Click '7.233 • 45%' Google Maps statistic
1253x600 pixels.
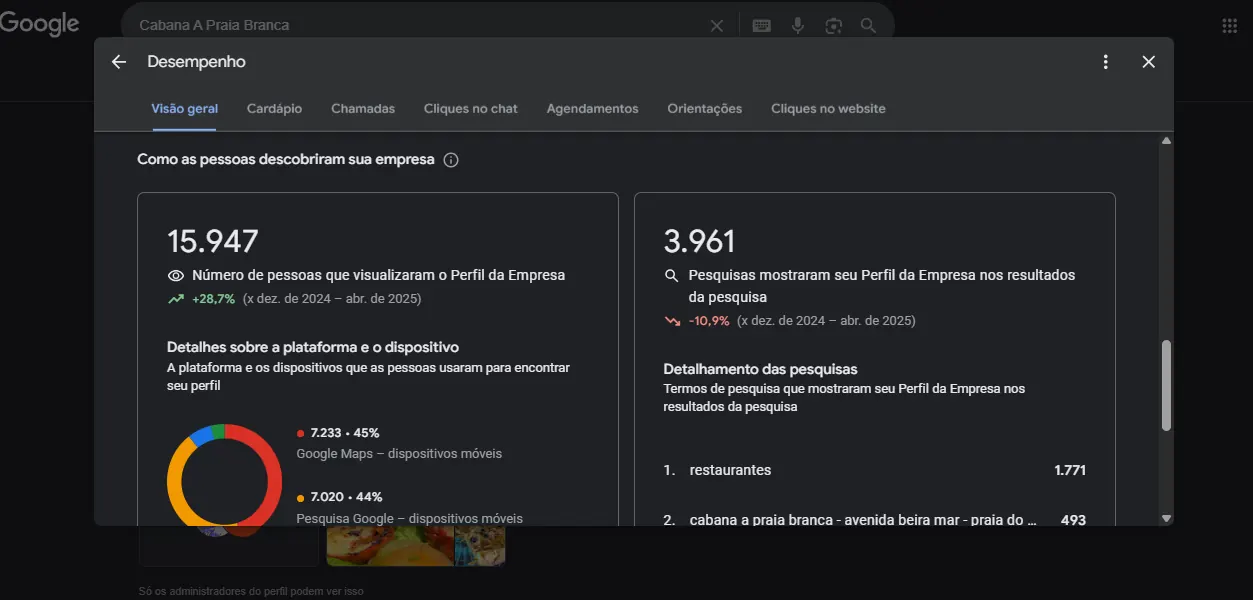point(345,433)
